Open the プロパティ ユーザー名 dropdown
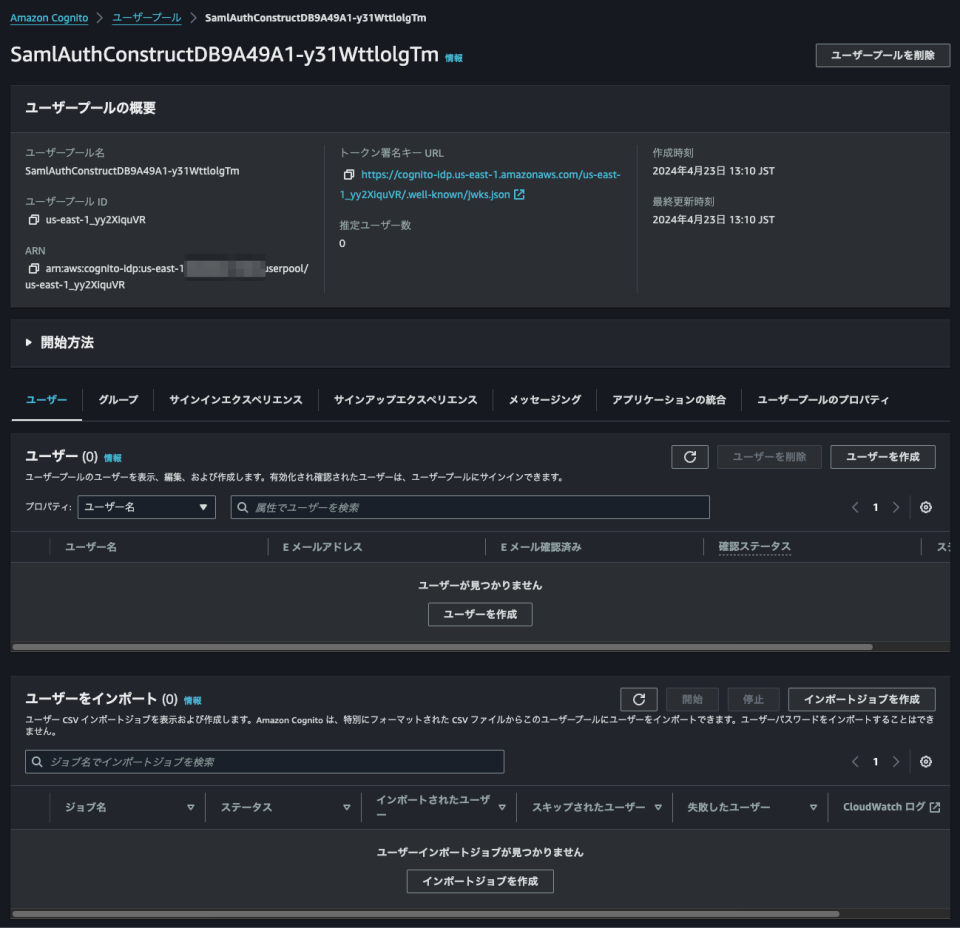This screenshot has height=928, width=960. [x=146, y=507]
